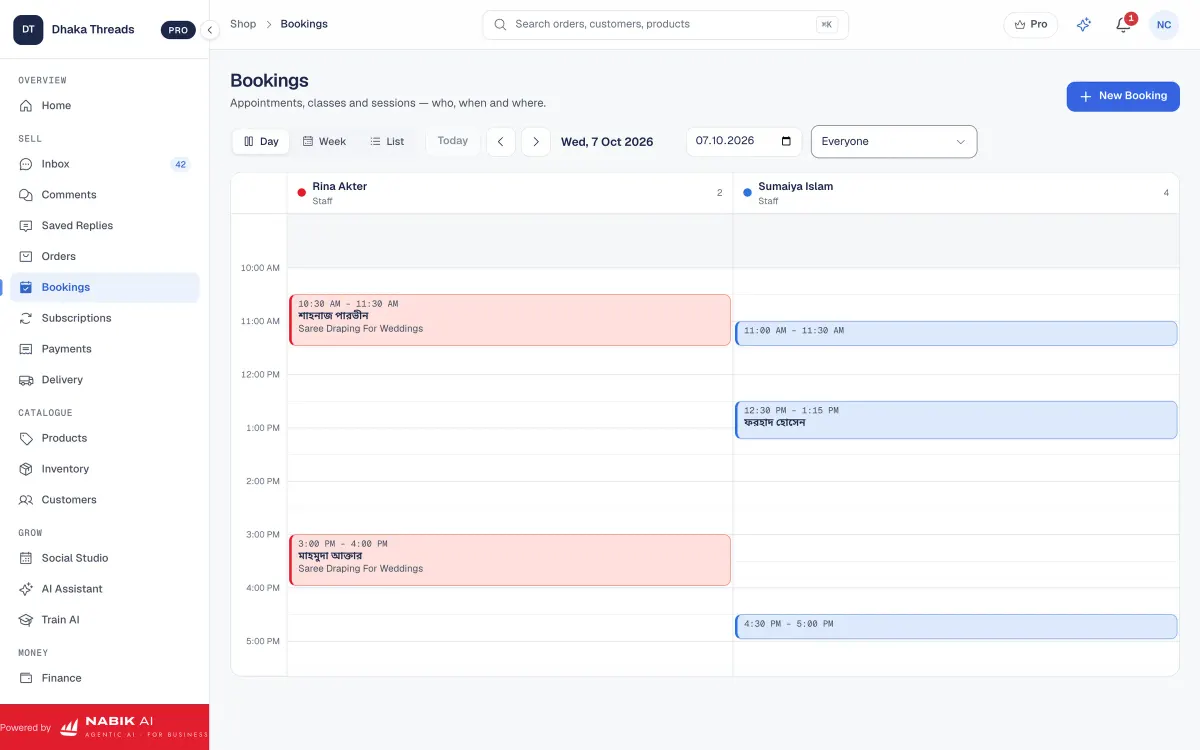Open Orders menu item

point(105,257)
